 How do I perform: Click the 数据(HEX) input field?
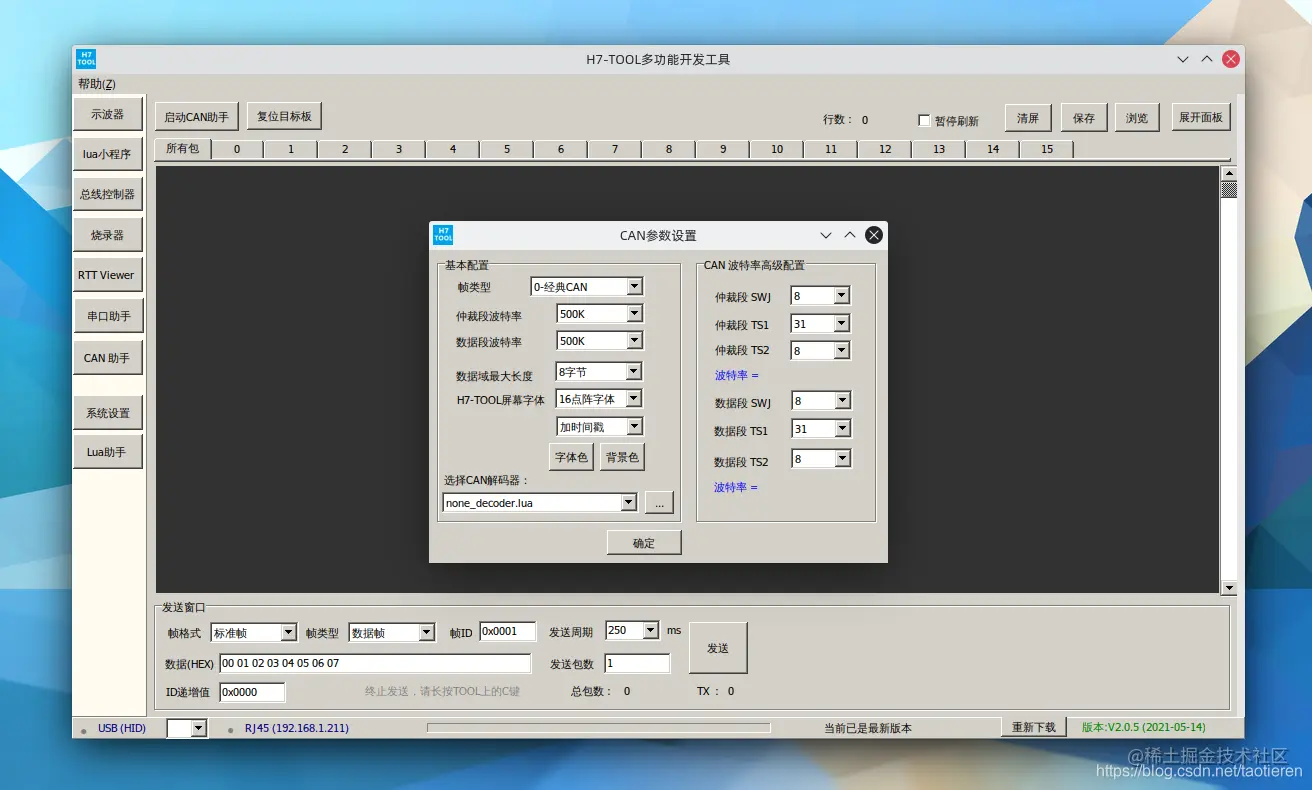tap(375, 663)
